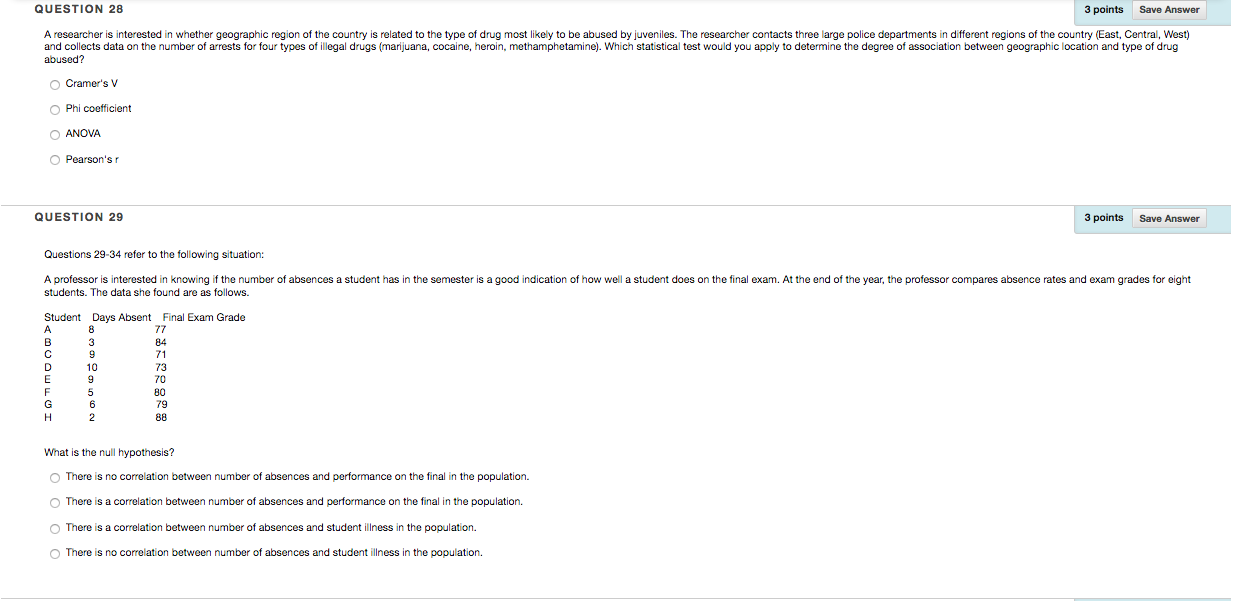Viewport: 1242px width, 601px height.
Task: Save Answer for Question 28
Action: (1169, 10)
